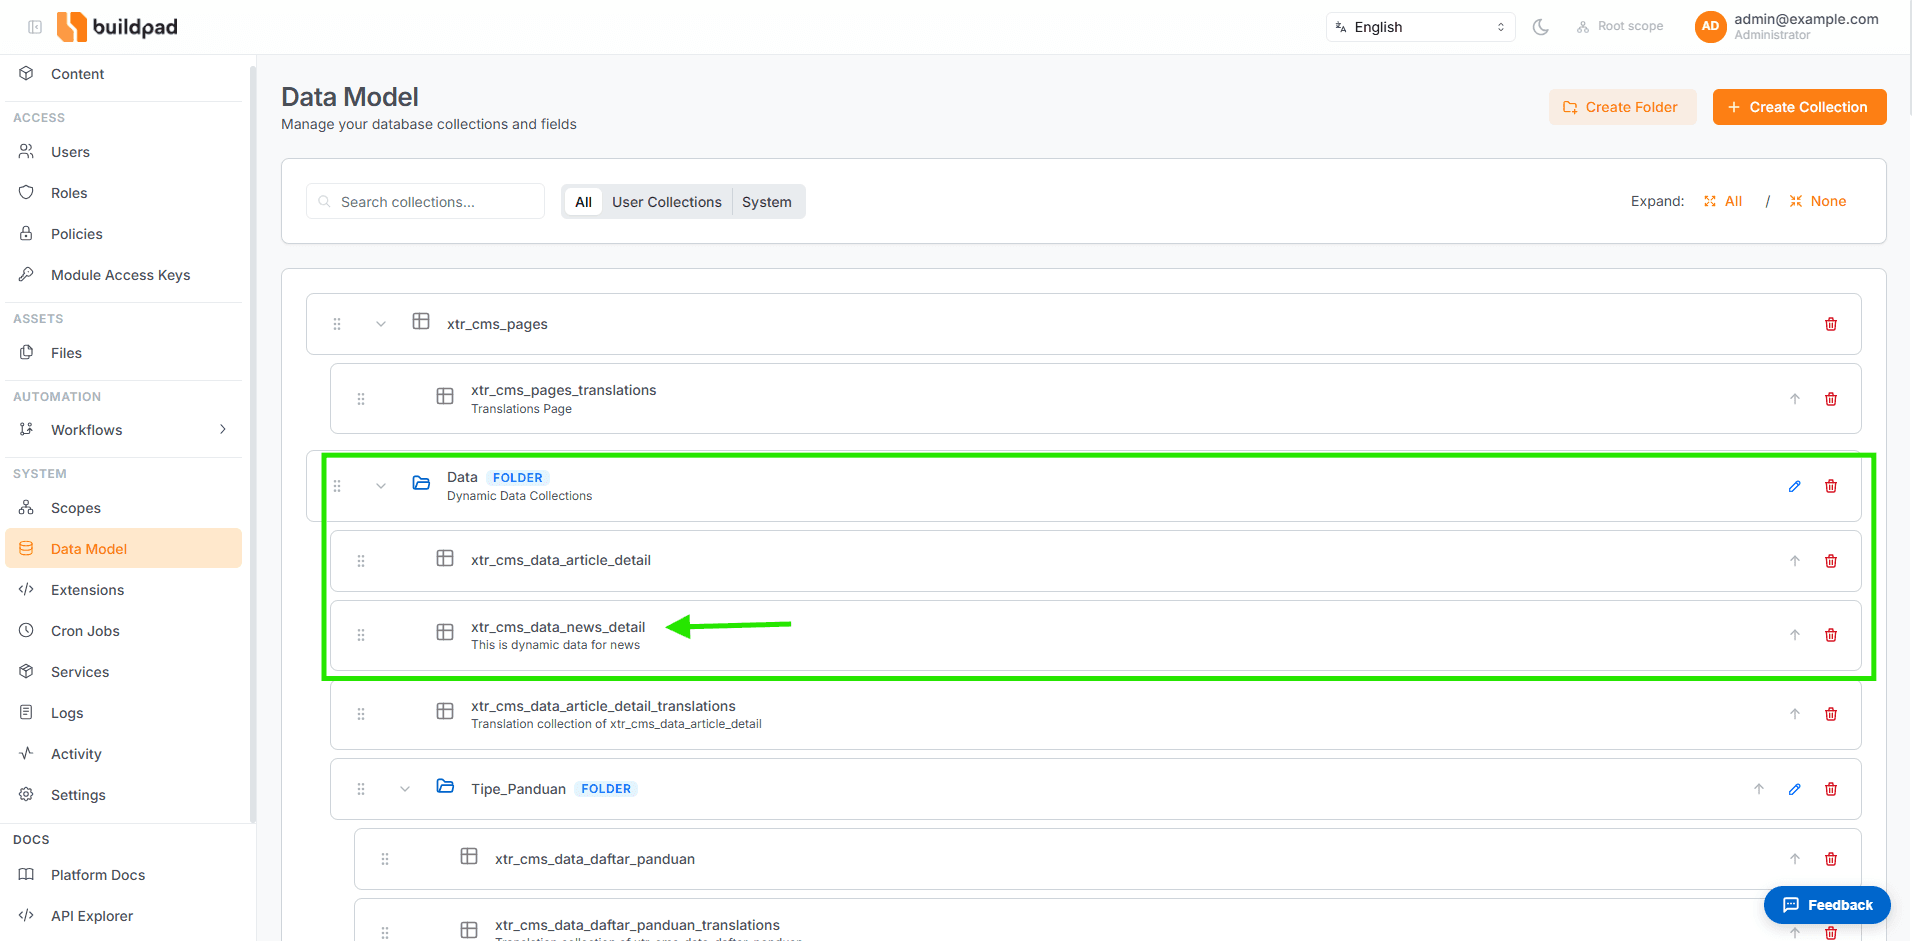
Task: Move xtr_cms_pages_translations up a level
Action: pos(1795,399)
